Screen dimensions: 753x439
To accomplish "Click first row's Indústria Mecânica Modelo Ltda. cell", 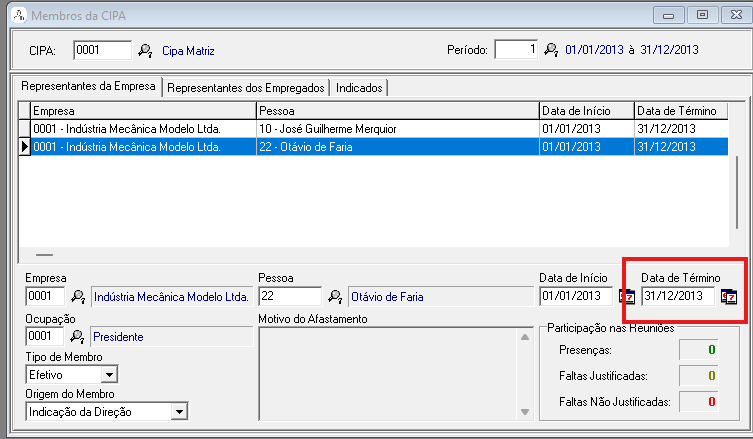I will [143, 129].
